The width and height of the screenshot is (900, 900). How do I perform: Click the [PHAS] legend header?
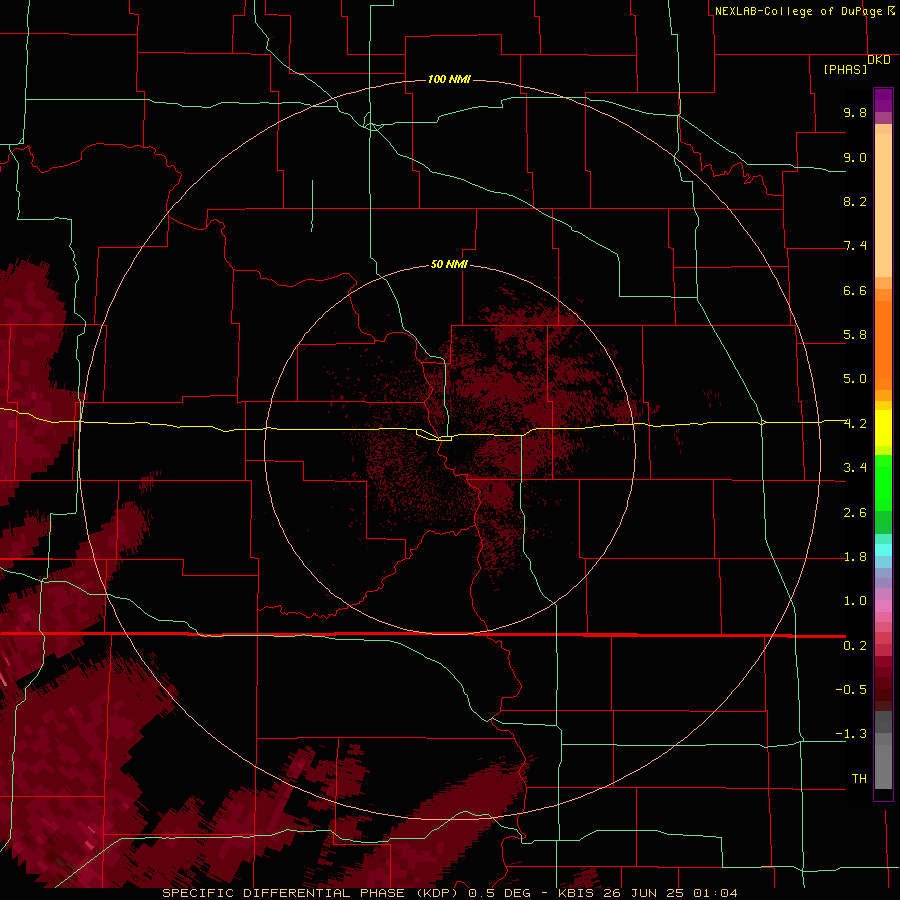845,69
